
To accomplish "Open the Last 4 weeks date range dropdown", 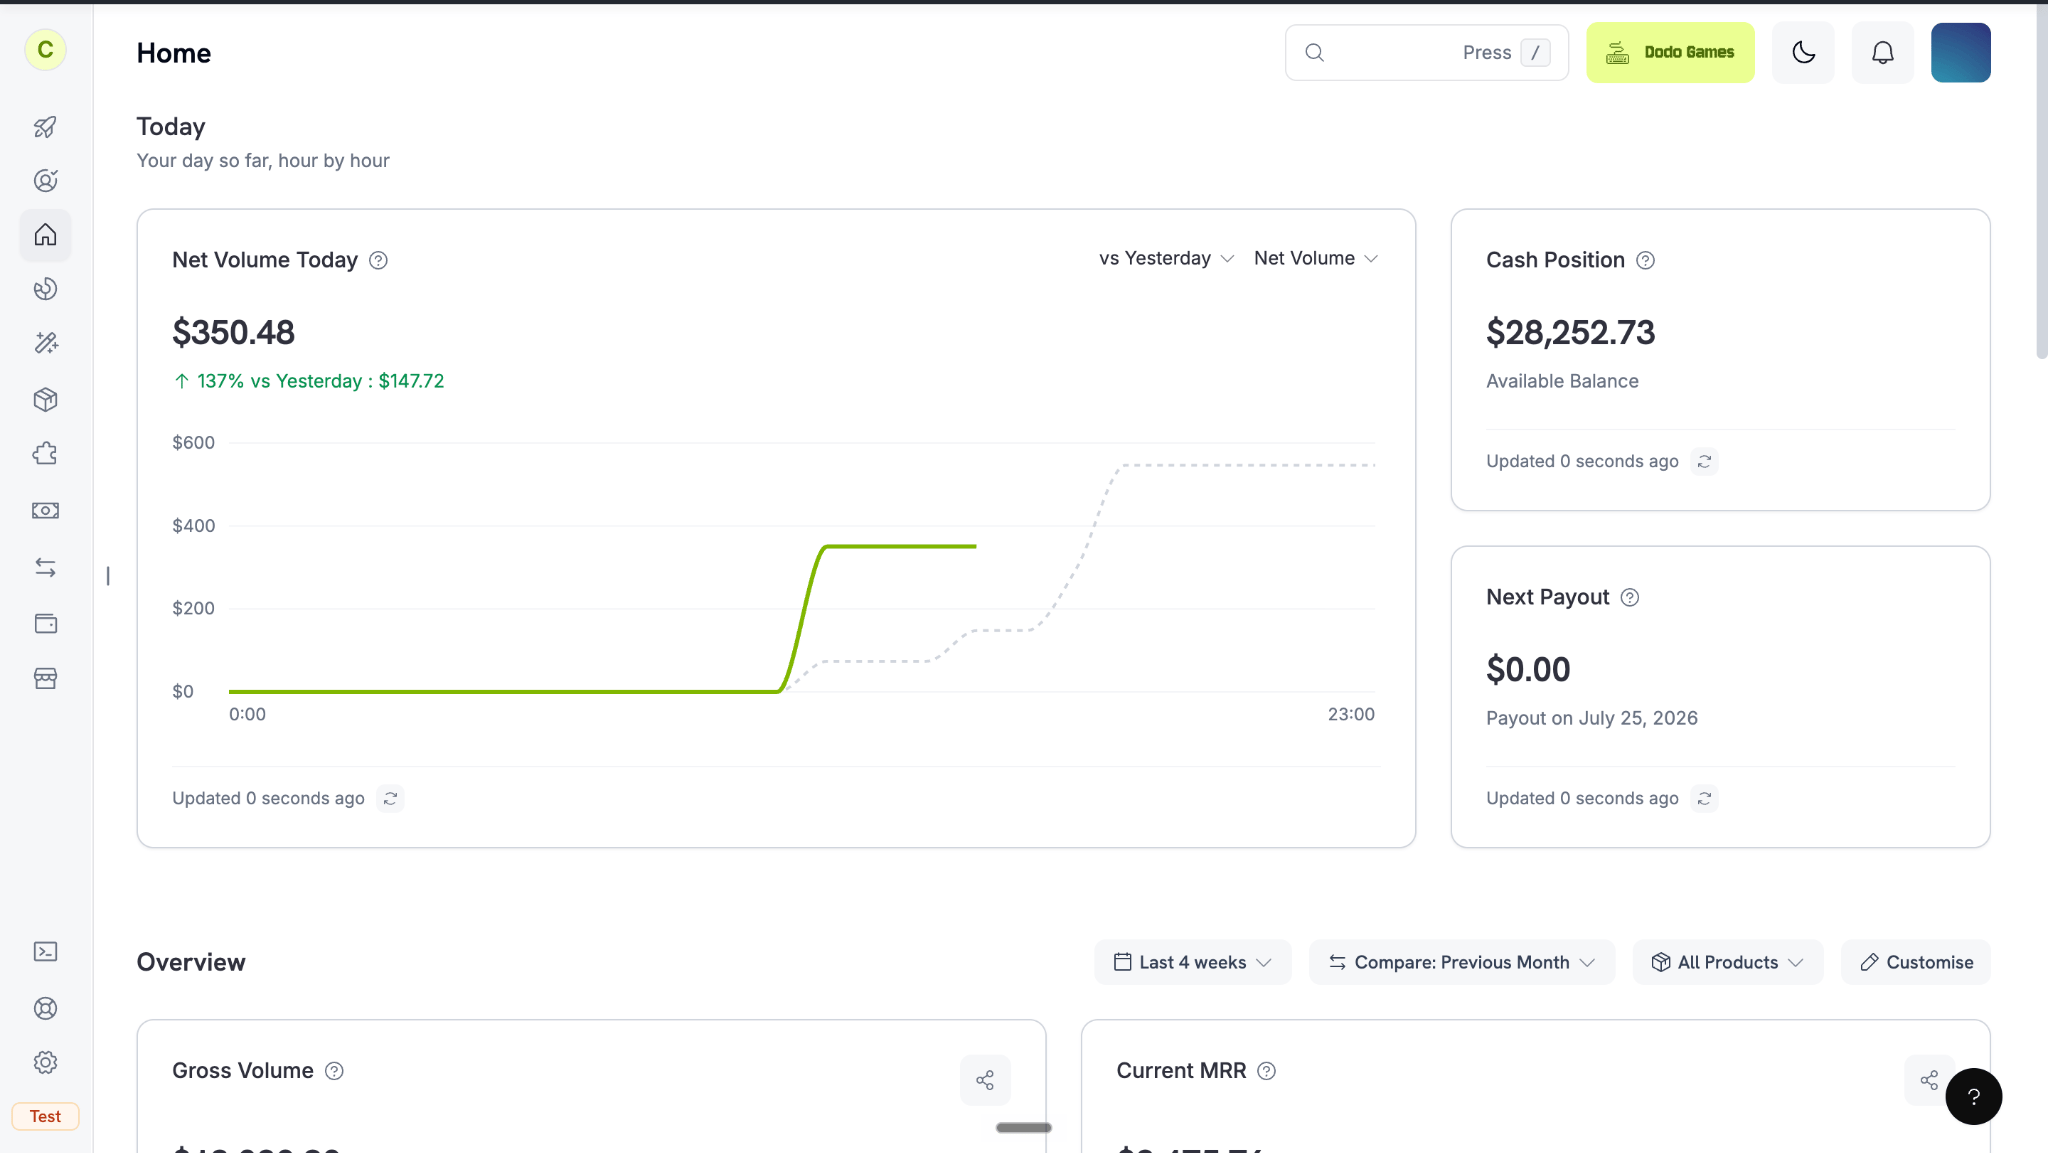I will pos(1192,963).
